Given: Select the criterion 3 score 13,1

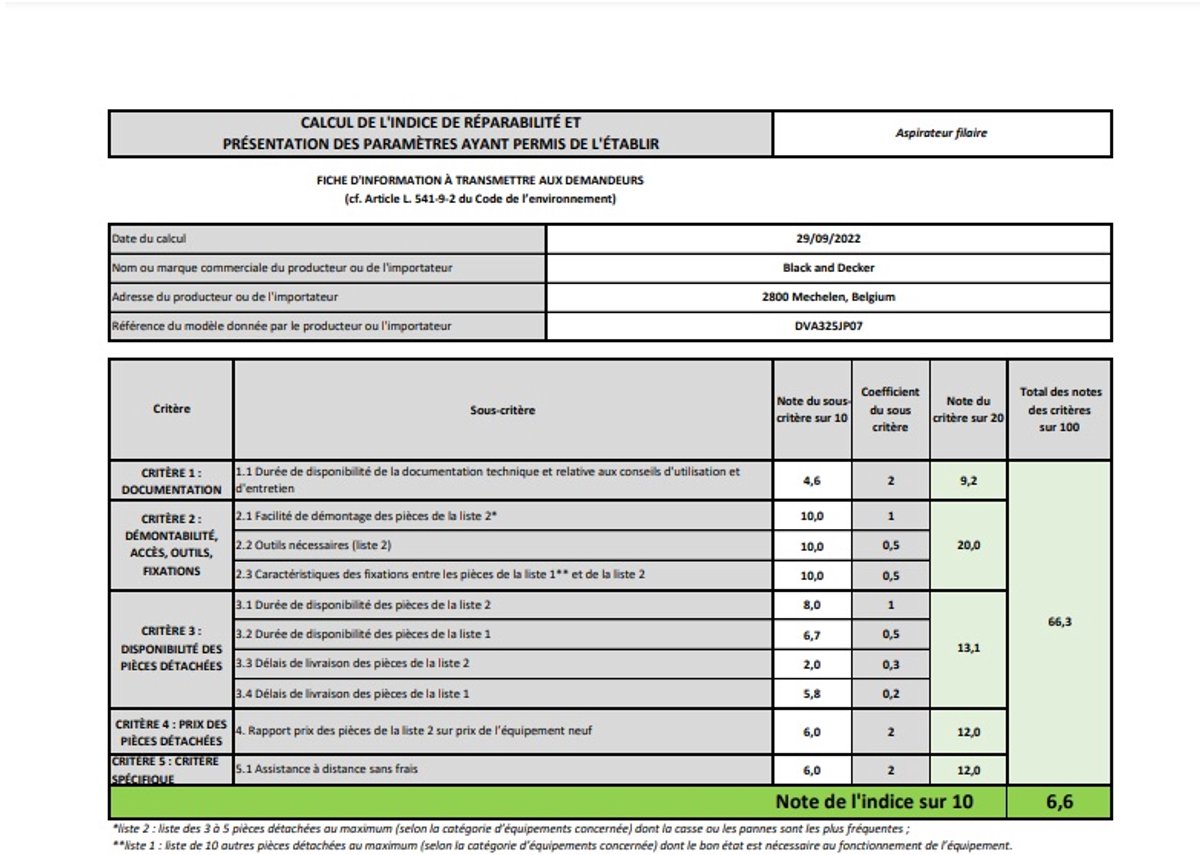Looking at the screenshot, I should pos(968,649).
